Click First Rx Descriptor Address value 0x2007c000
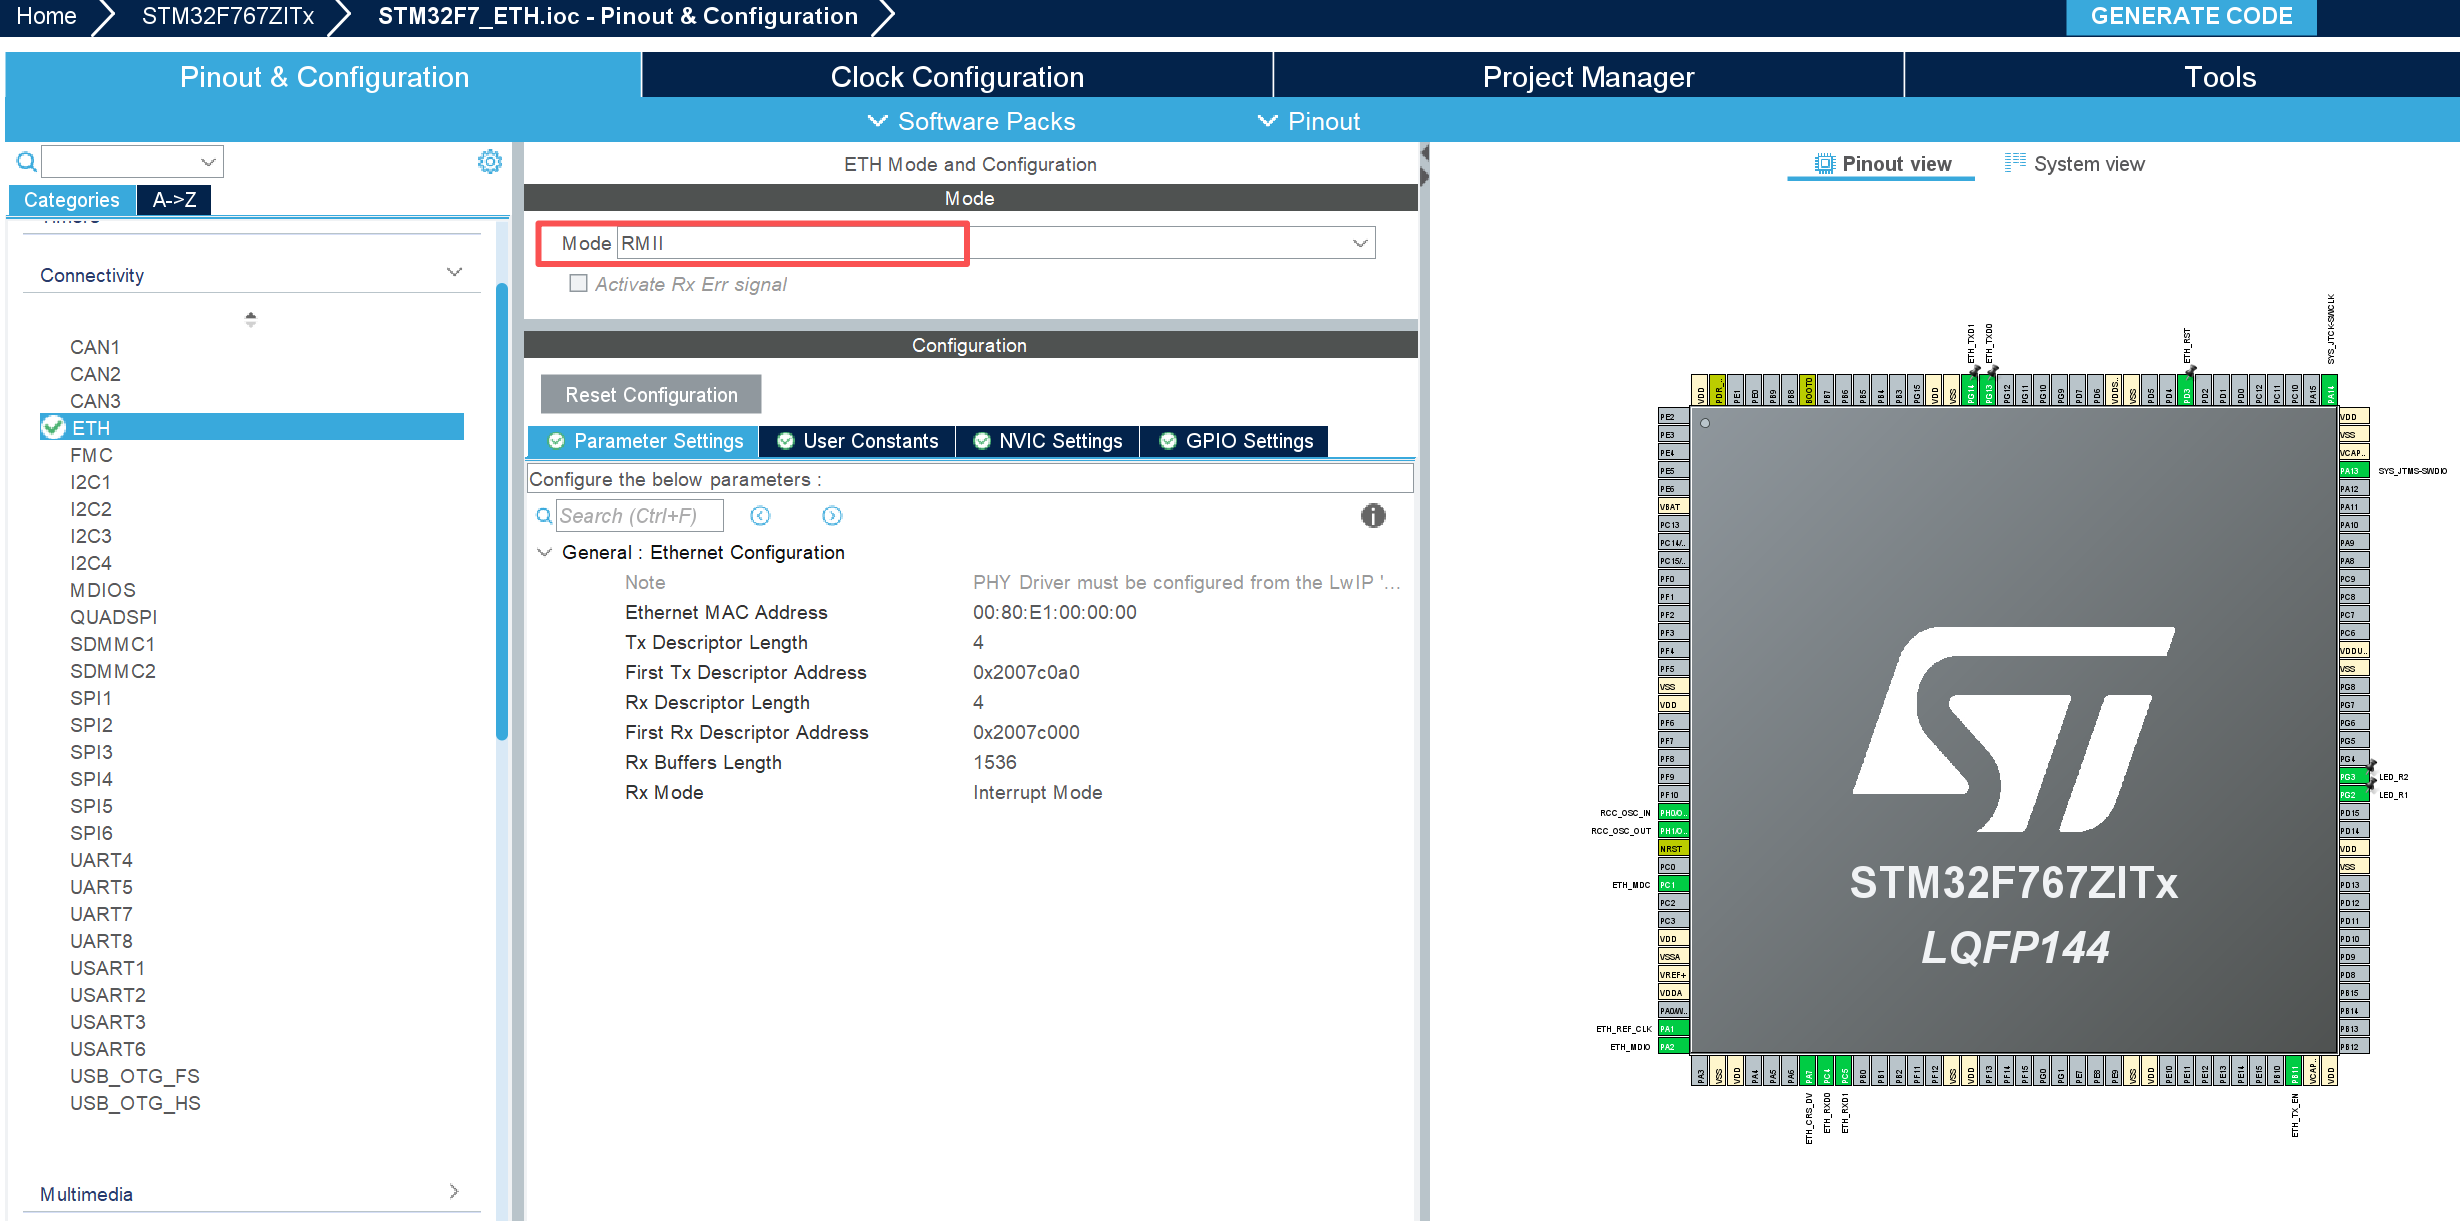The image size is (2460, 1221). coord(1026,732)
